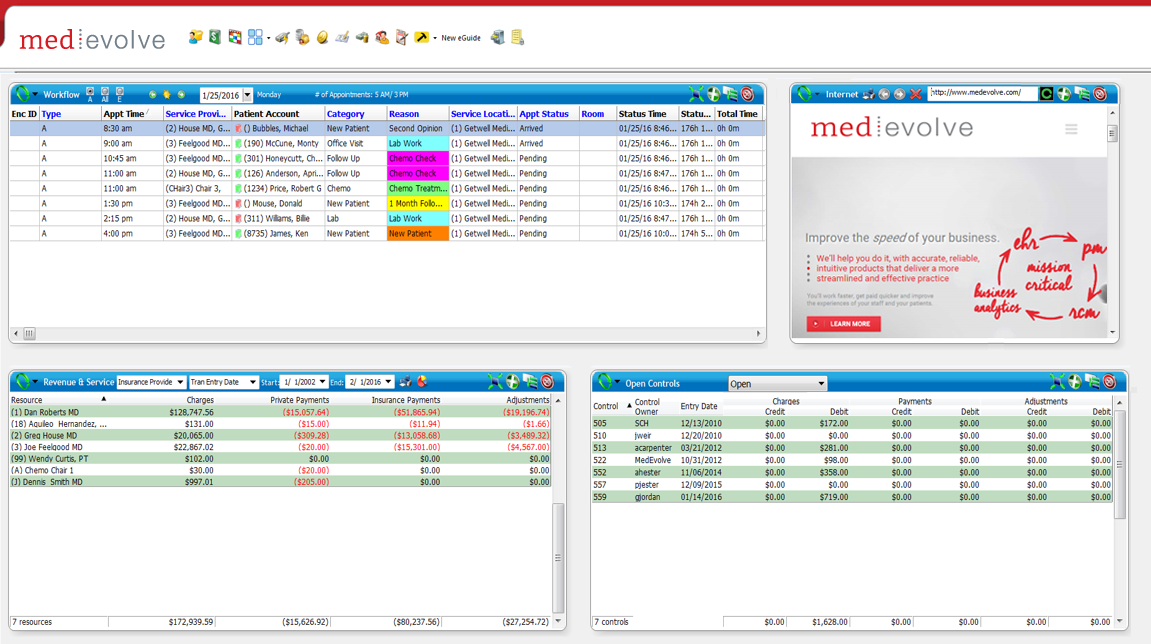Click the blue four-squares dashboard layout icon

pos(255,37)
